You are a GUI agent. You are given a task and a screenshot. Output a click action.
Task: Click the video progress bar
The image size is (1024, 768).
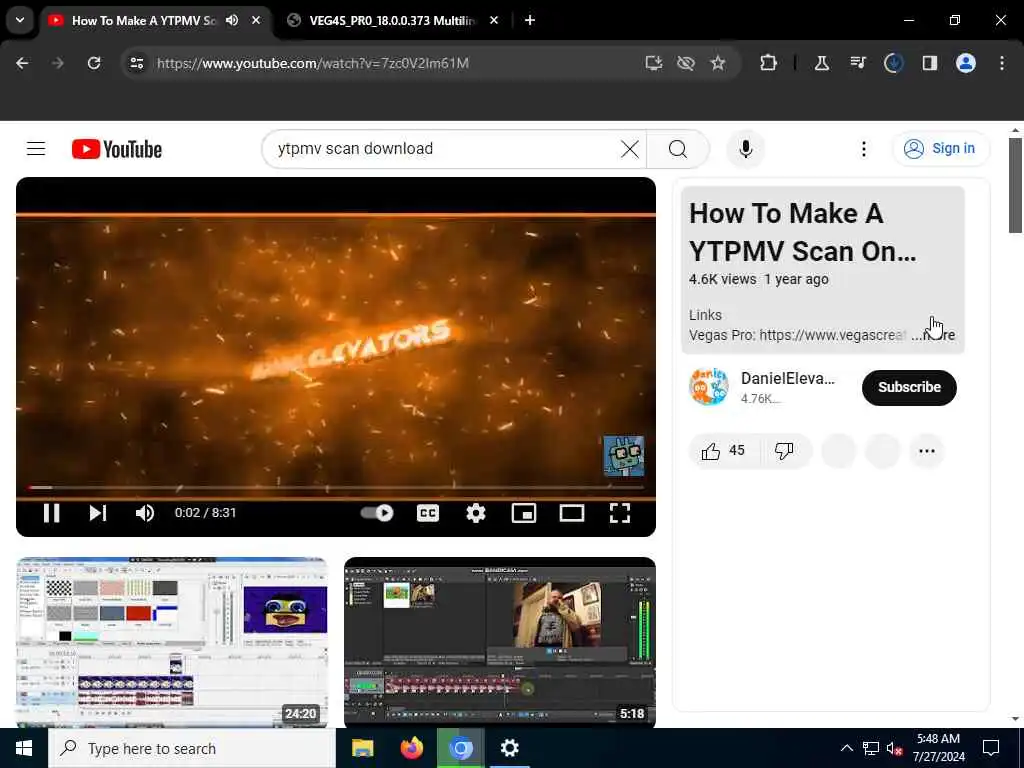pos(336,487)
